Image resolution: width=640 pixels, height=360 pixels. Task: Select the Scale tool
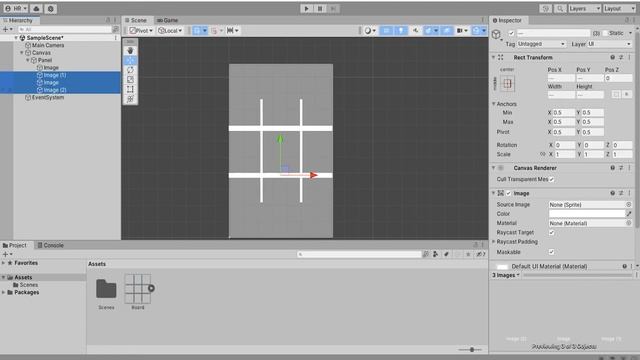[x=130, y=80]
